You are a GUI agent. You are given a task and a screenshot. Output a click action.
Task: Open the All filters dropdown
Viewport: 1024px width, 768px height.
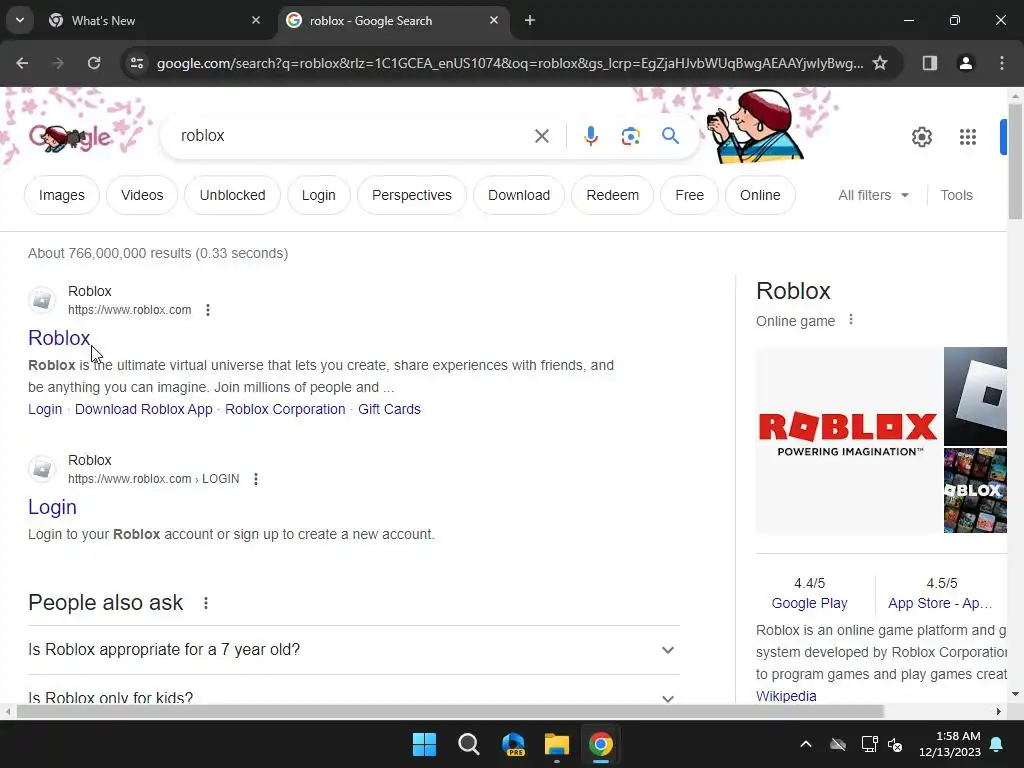873,195
